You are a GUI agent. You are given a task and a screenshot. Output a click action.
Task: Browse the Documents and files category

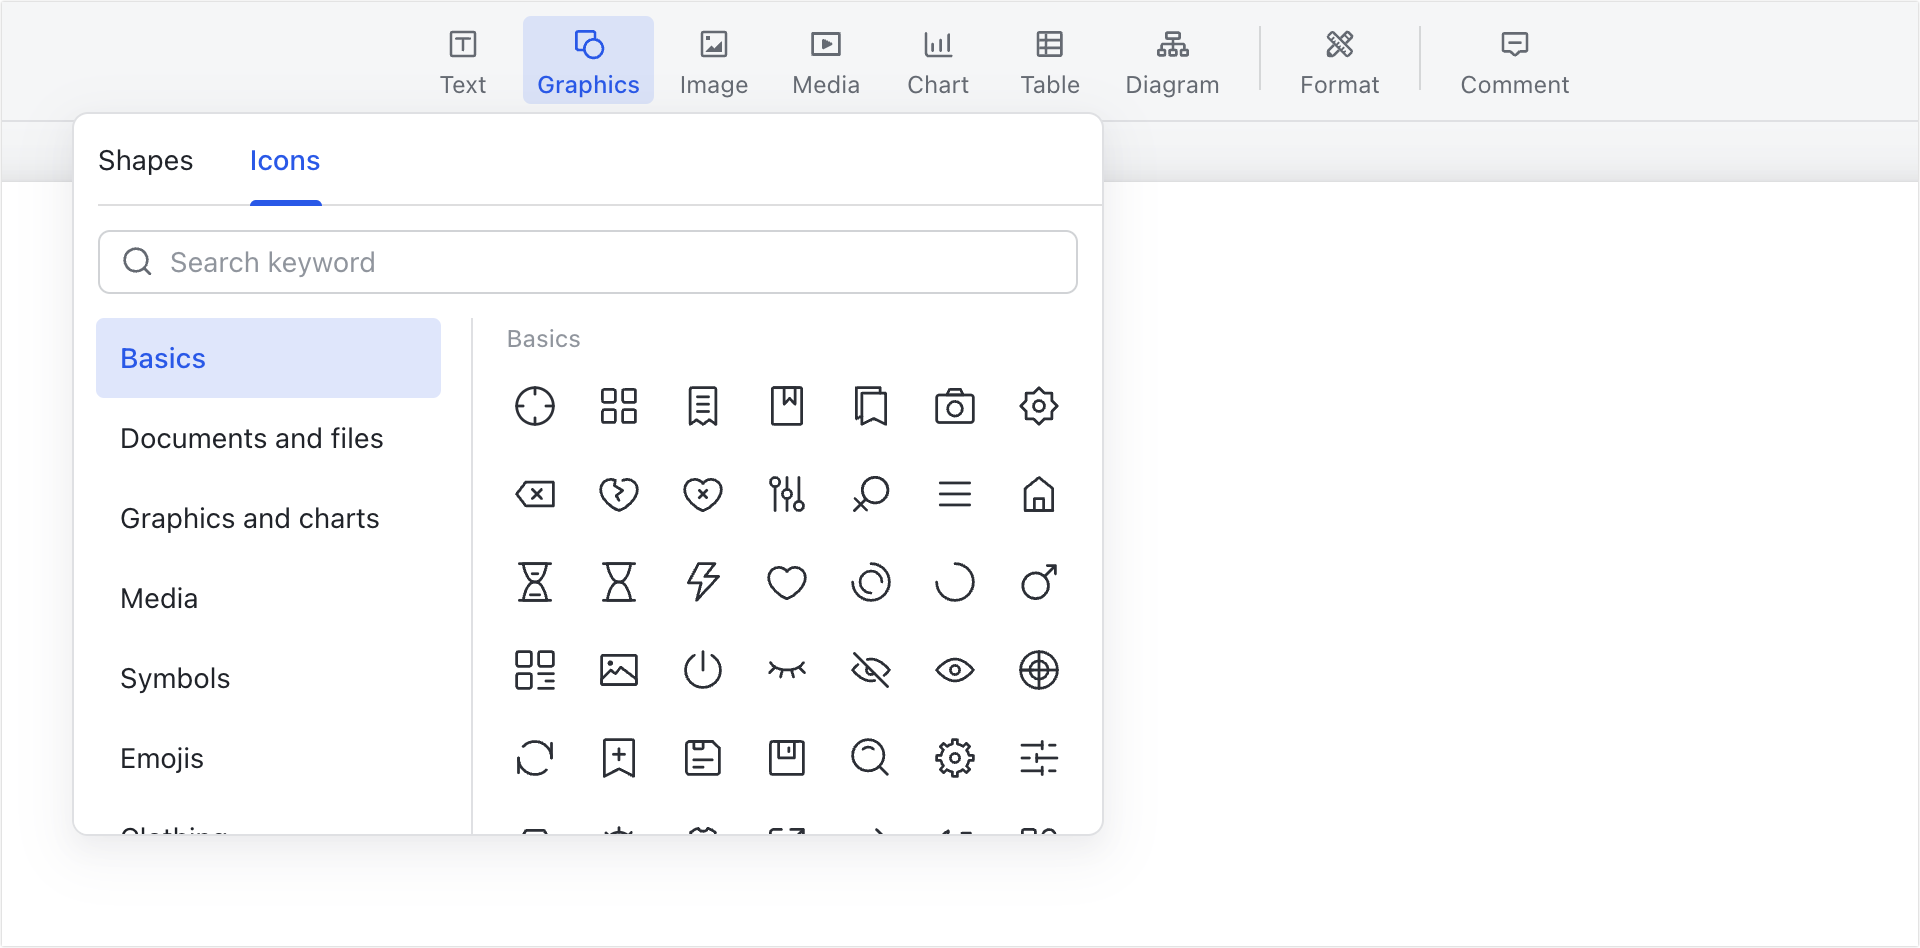pos(251,438)
